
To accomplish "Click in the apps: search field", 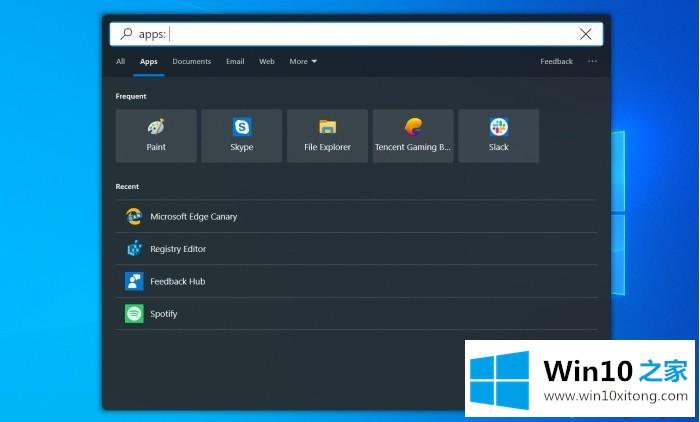I will pos(356,34).
